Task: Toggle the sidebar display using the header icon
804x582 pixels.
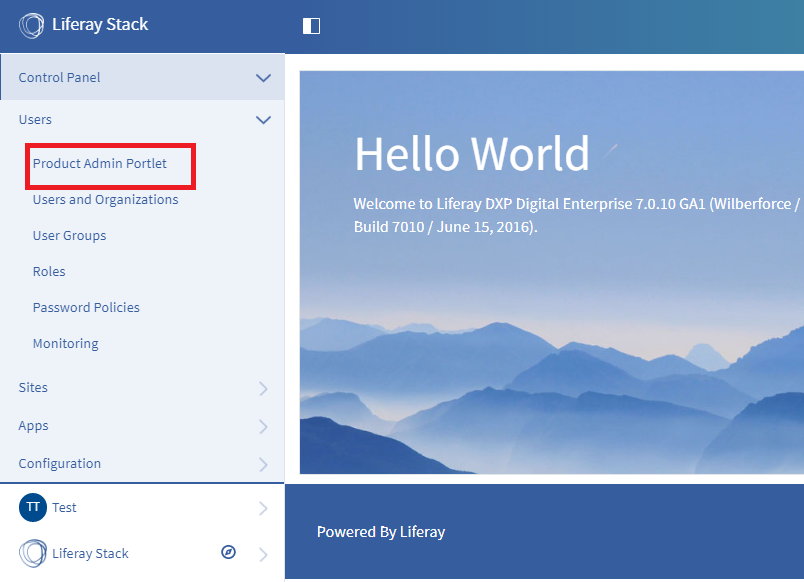Action: (x=310, y=26)
